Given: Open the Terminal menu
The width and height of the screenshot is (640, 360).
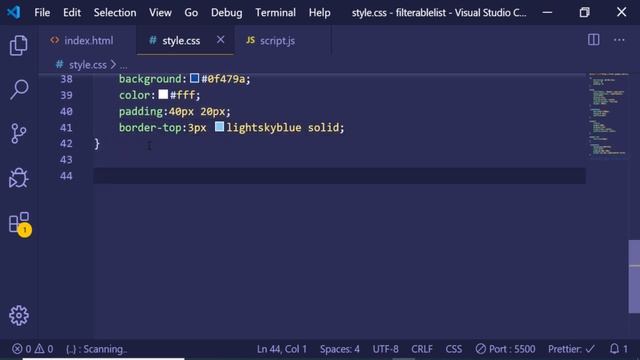Looking at the screenshot, I should 276,13.
